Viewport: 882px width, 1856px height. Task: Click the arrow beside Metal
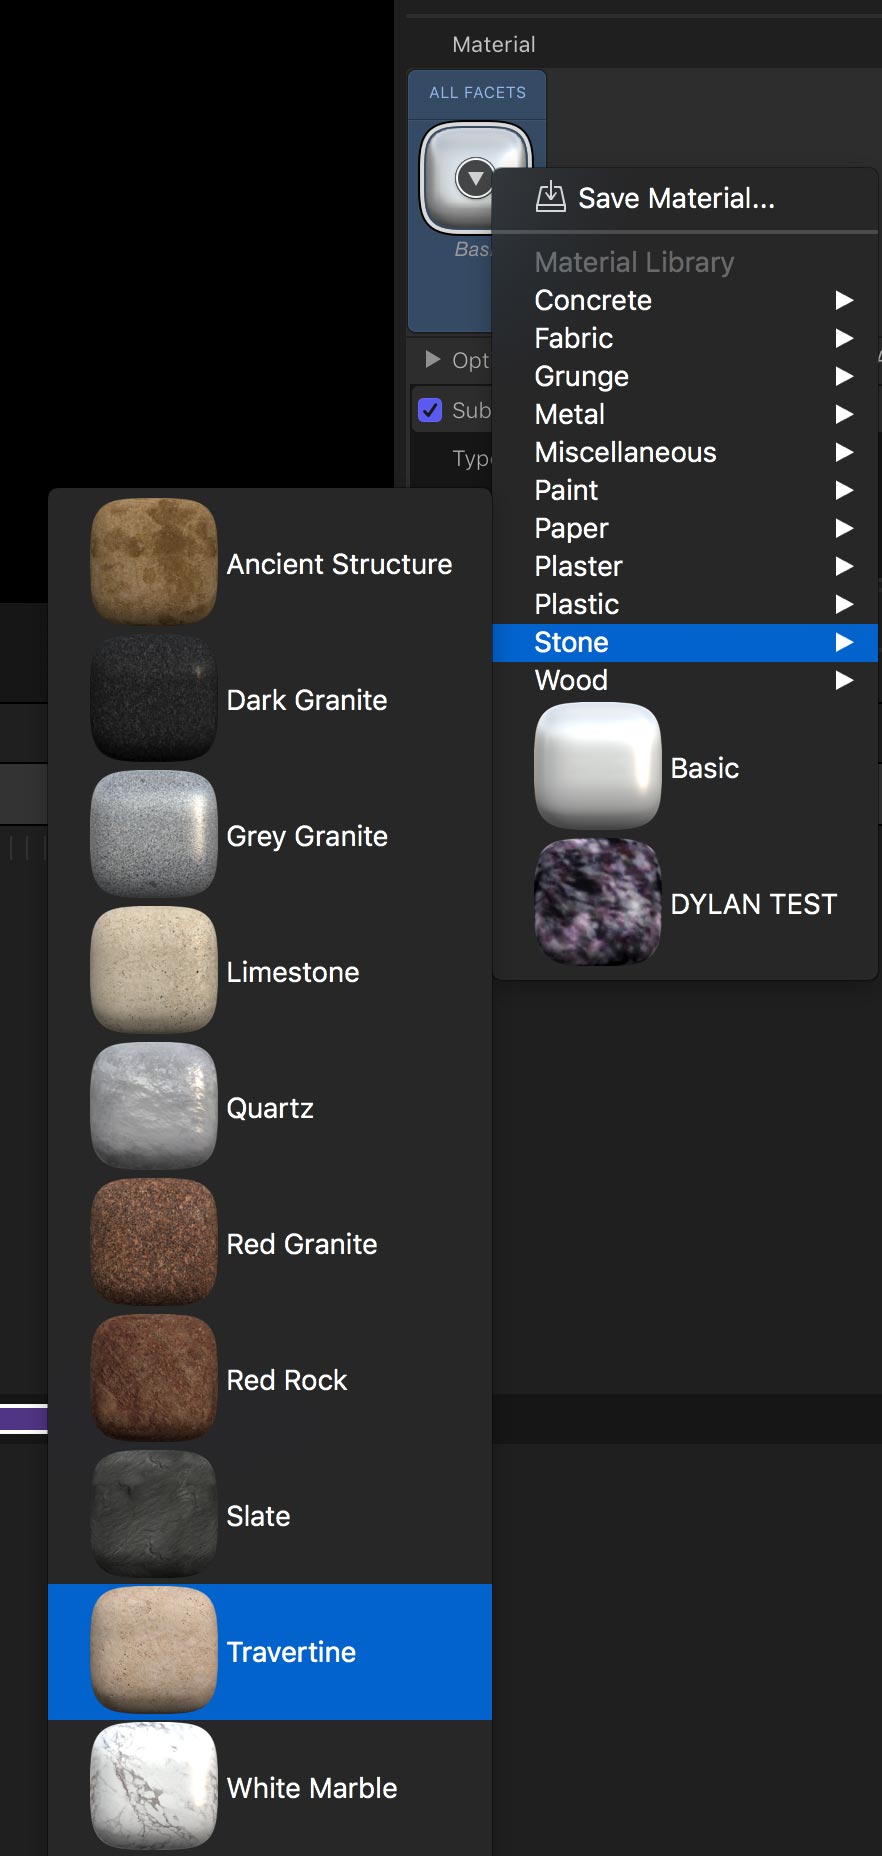click(x=844, y=414)
